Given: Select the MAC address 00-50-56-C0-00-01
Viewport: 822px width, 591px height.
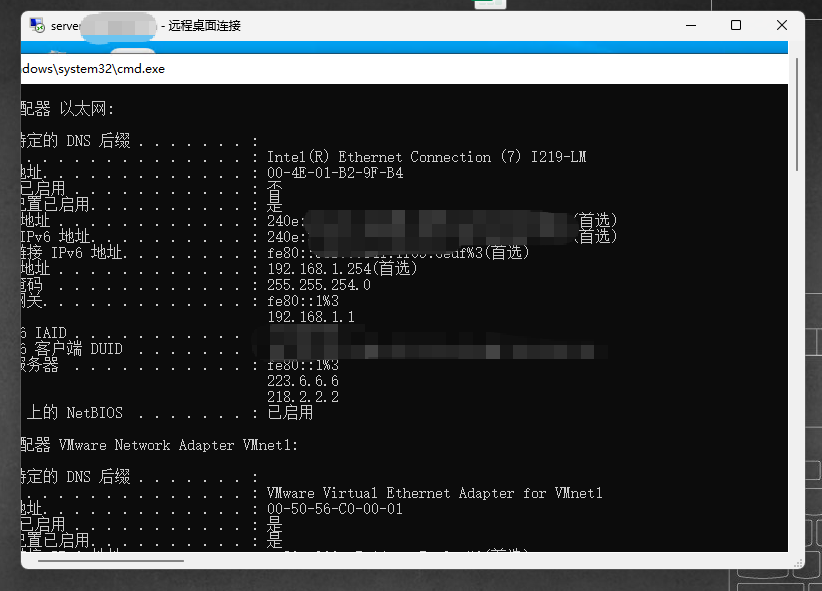Looking at the screenshot, I should click(335, 509).
